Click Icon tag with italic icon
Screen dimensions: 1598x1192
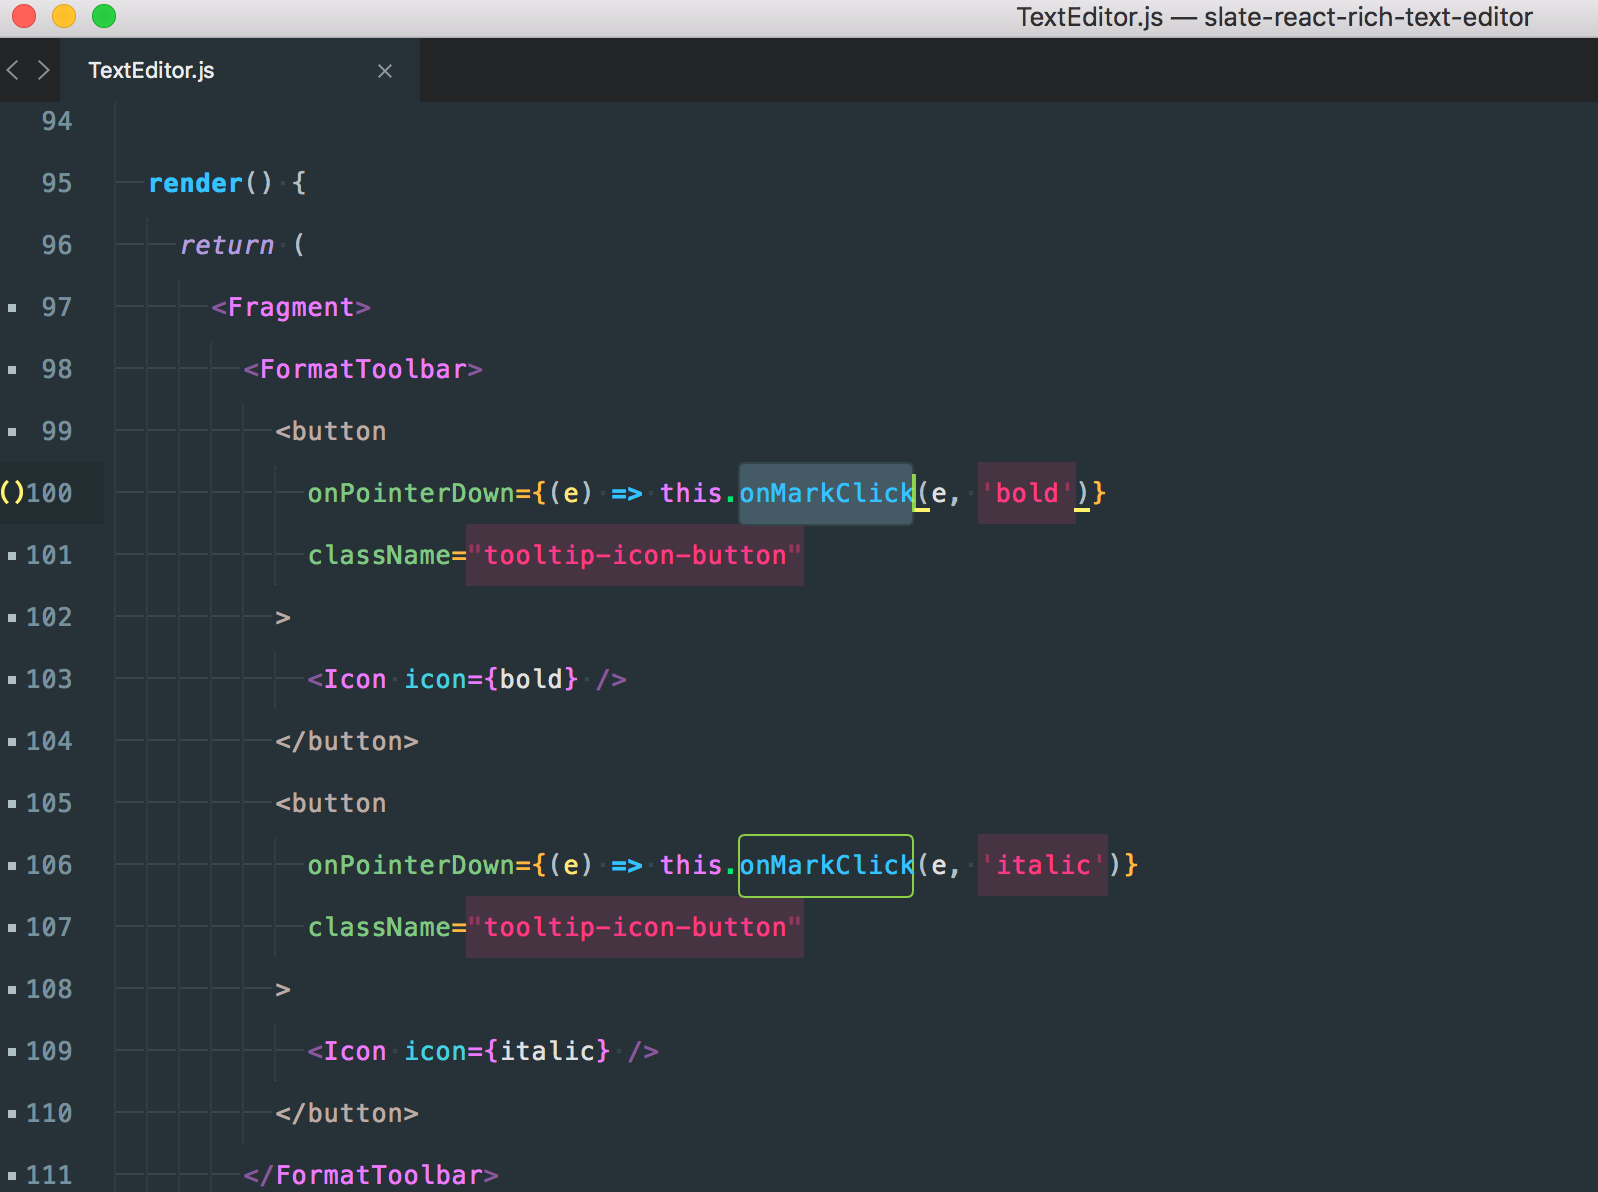483,1051
